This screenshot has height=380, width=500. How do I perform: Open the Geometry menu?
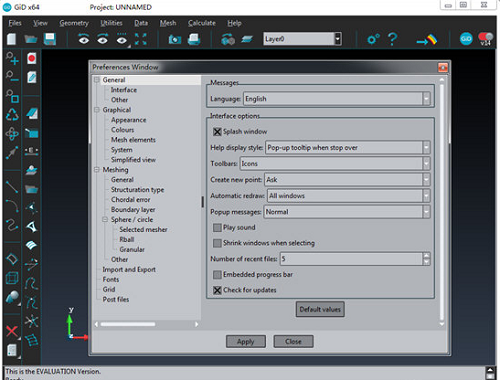tap(74, 23)
